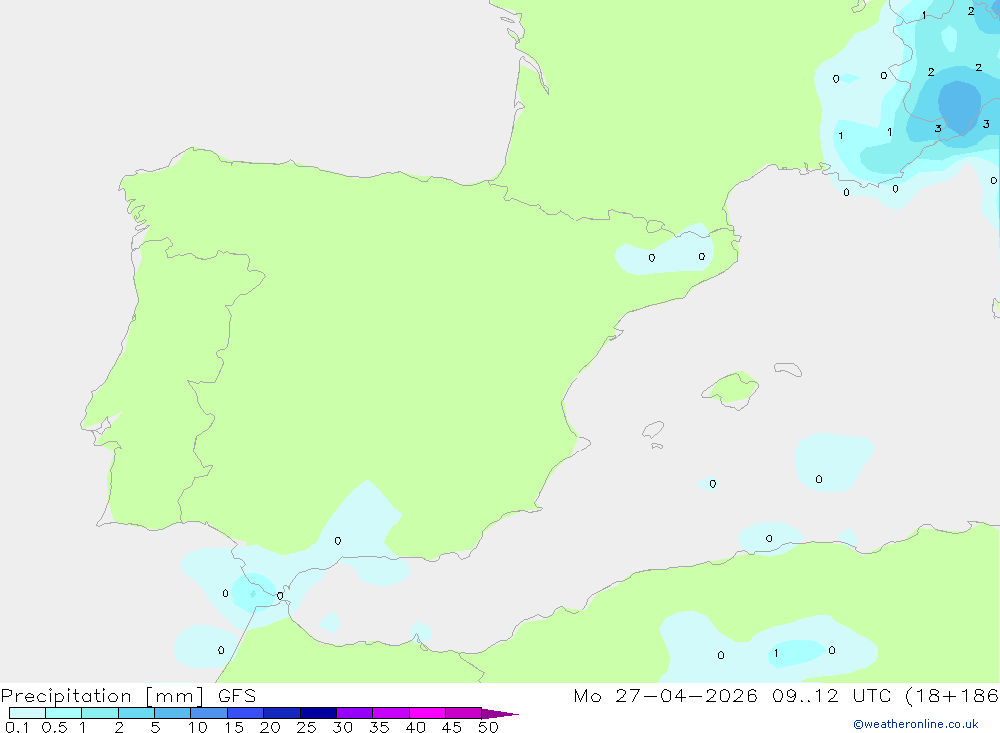This screenshot has height=733, width=1000.
Task: Click the (18+186 forecast offset text
Action: point(952,695)
